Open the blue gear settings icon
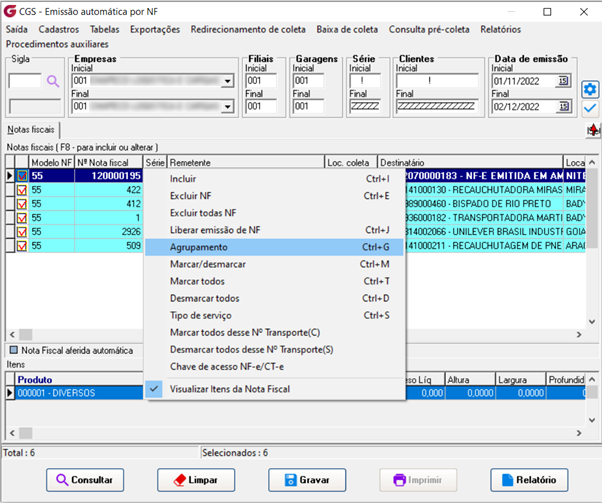 [590, 89]
